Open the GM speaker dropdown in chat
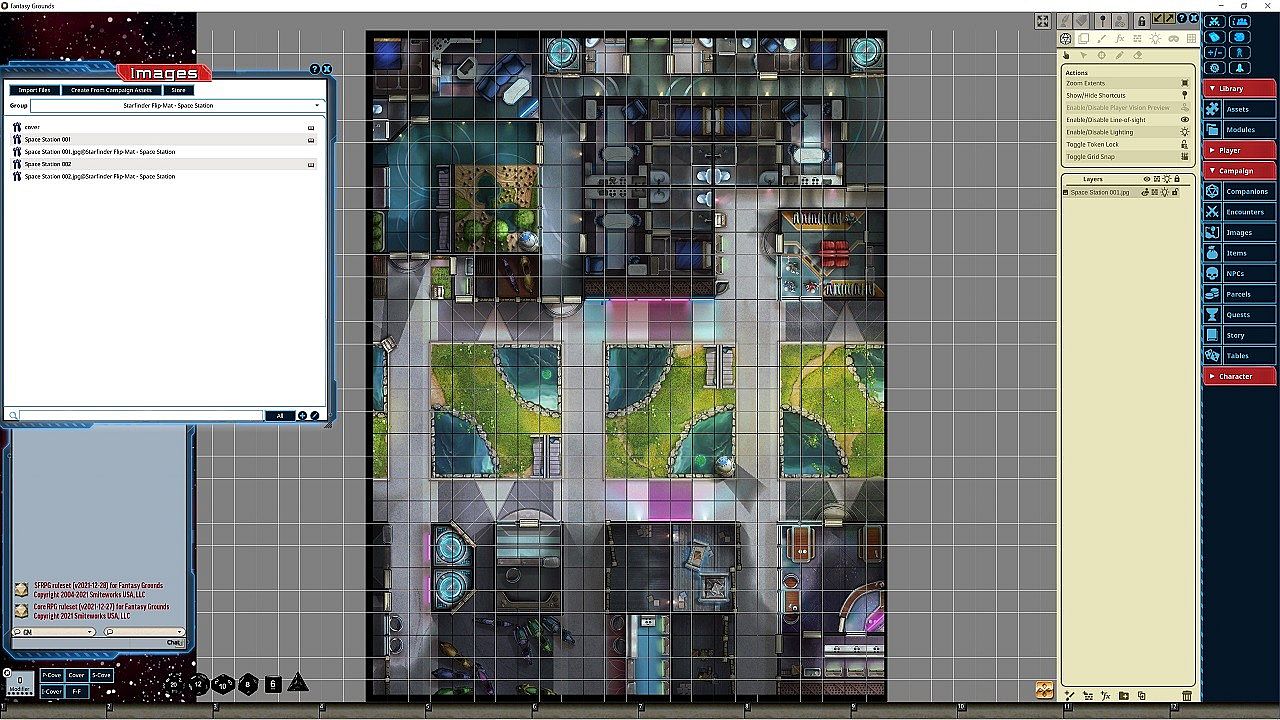1280x720 pixels. point(54,632)
